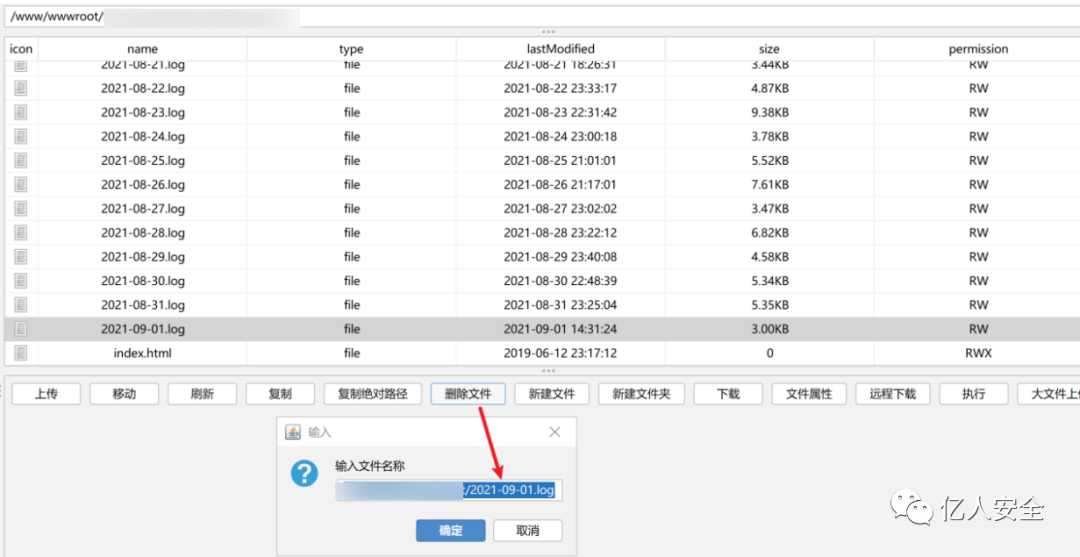Sort by the name column header

click(x=143, y=49)
